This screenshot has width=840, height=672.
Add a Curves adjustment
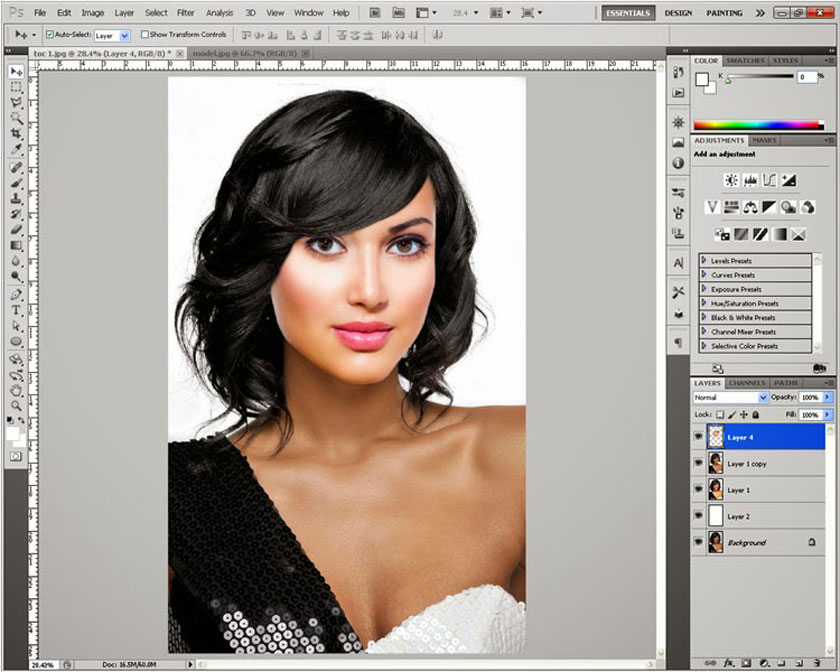click(769, 180)
